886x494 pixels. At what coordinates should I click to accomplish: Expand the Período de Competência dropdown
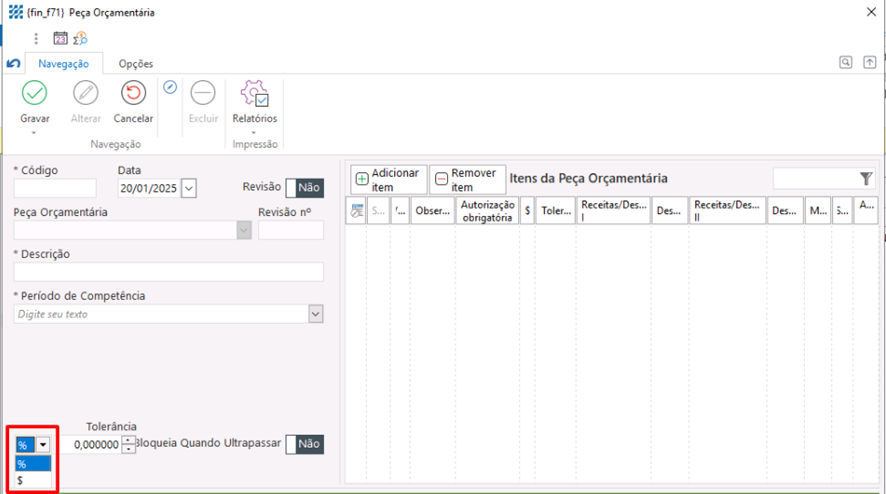pyautogui.click(x=316, y=314)
